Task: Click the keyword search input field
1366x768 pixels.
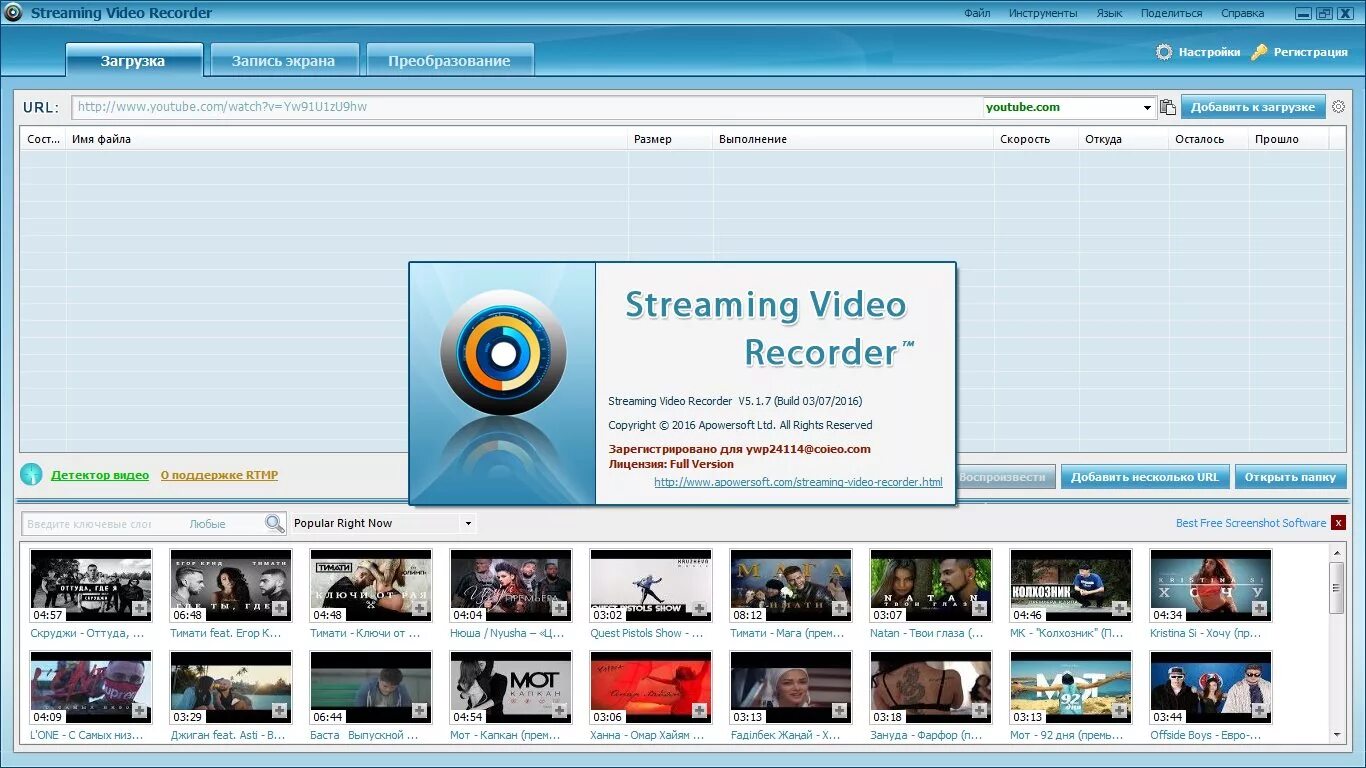Action: tap(104, 524)
